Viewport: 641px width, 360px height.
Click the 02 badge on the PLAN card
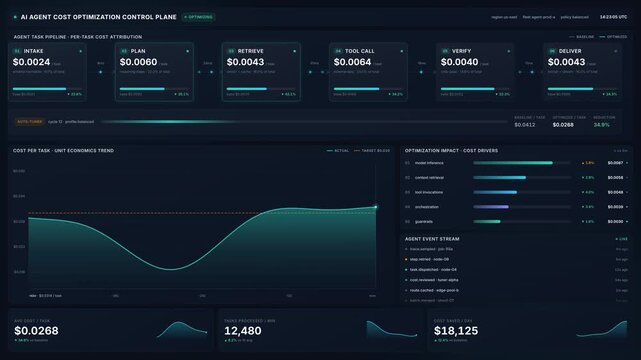pyautogui.click(x=124, y=51)
